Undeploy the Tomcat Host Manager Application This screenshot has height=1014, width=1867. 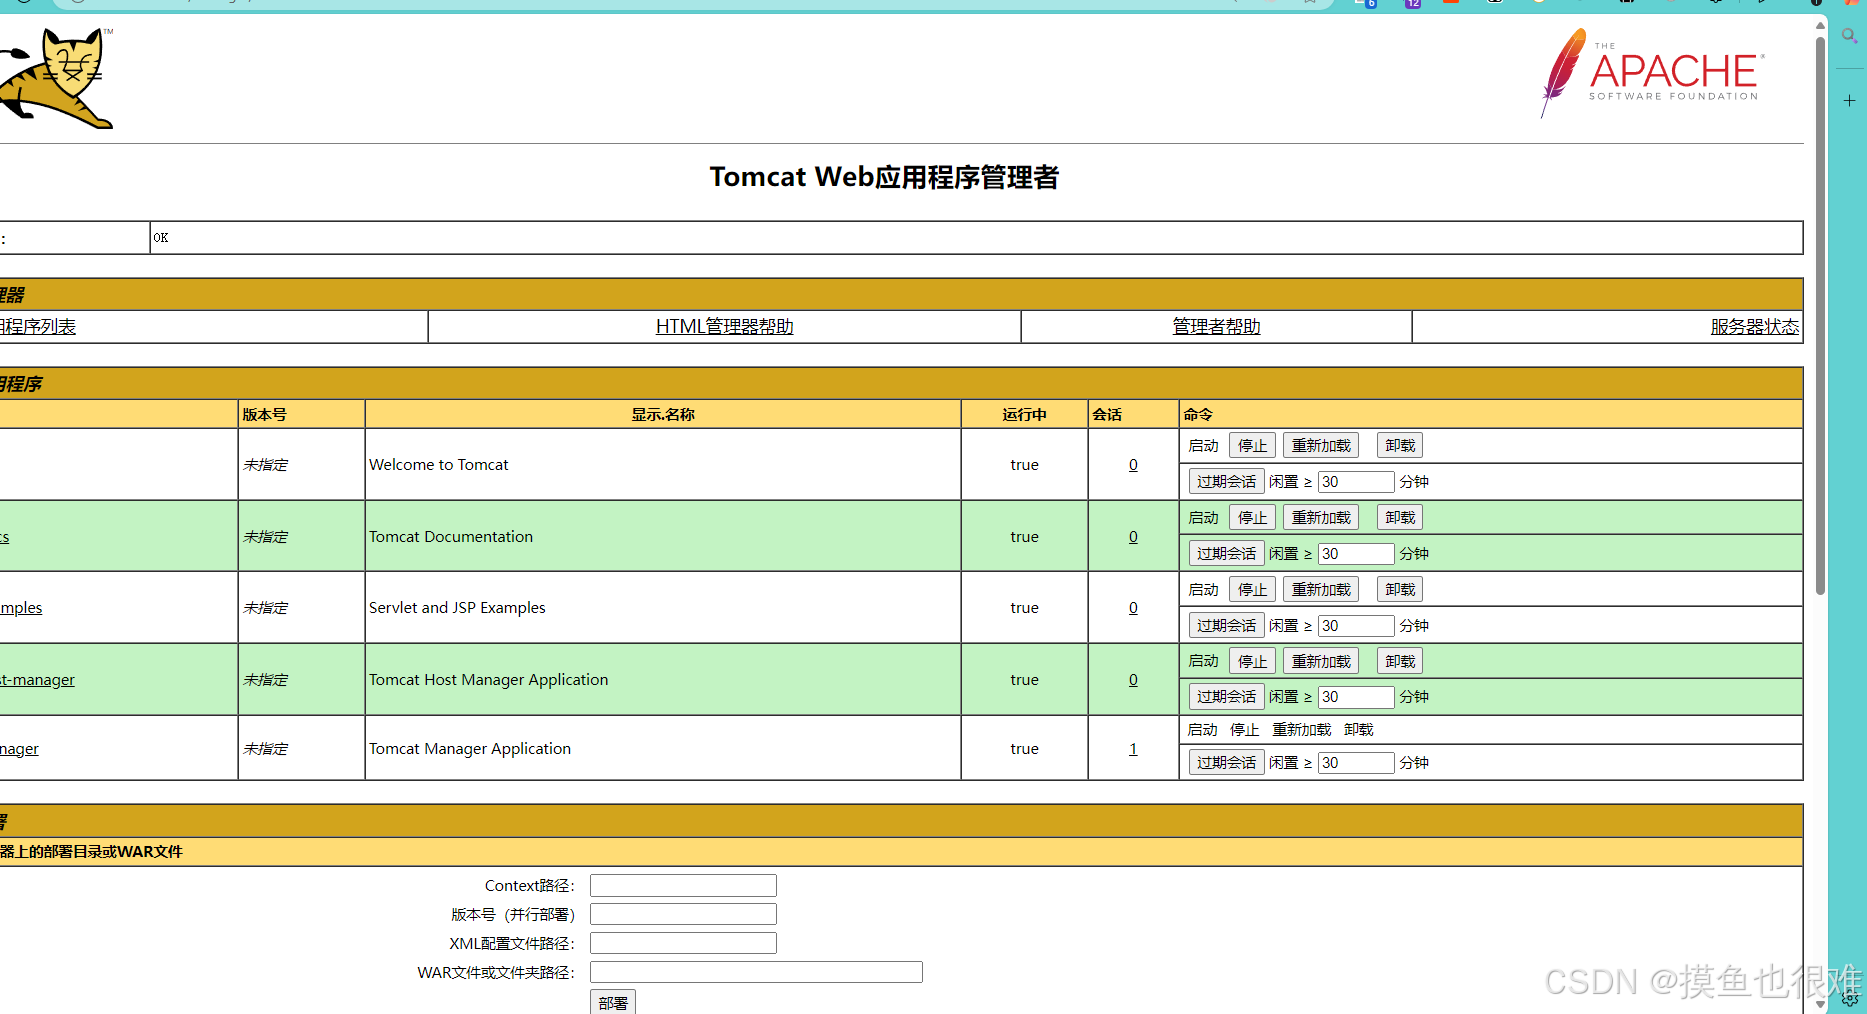click(1400, 662)
